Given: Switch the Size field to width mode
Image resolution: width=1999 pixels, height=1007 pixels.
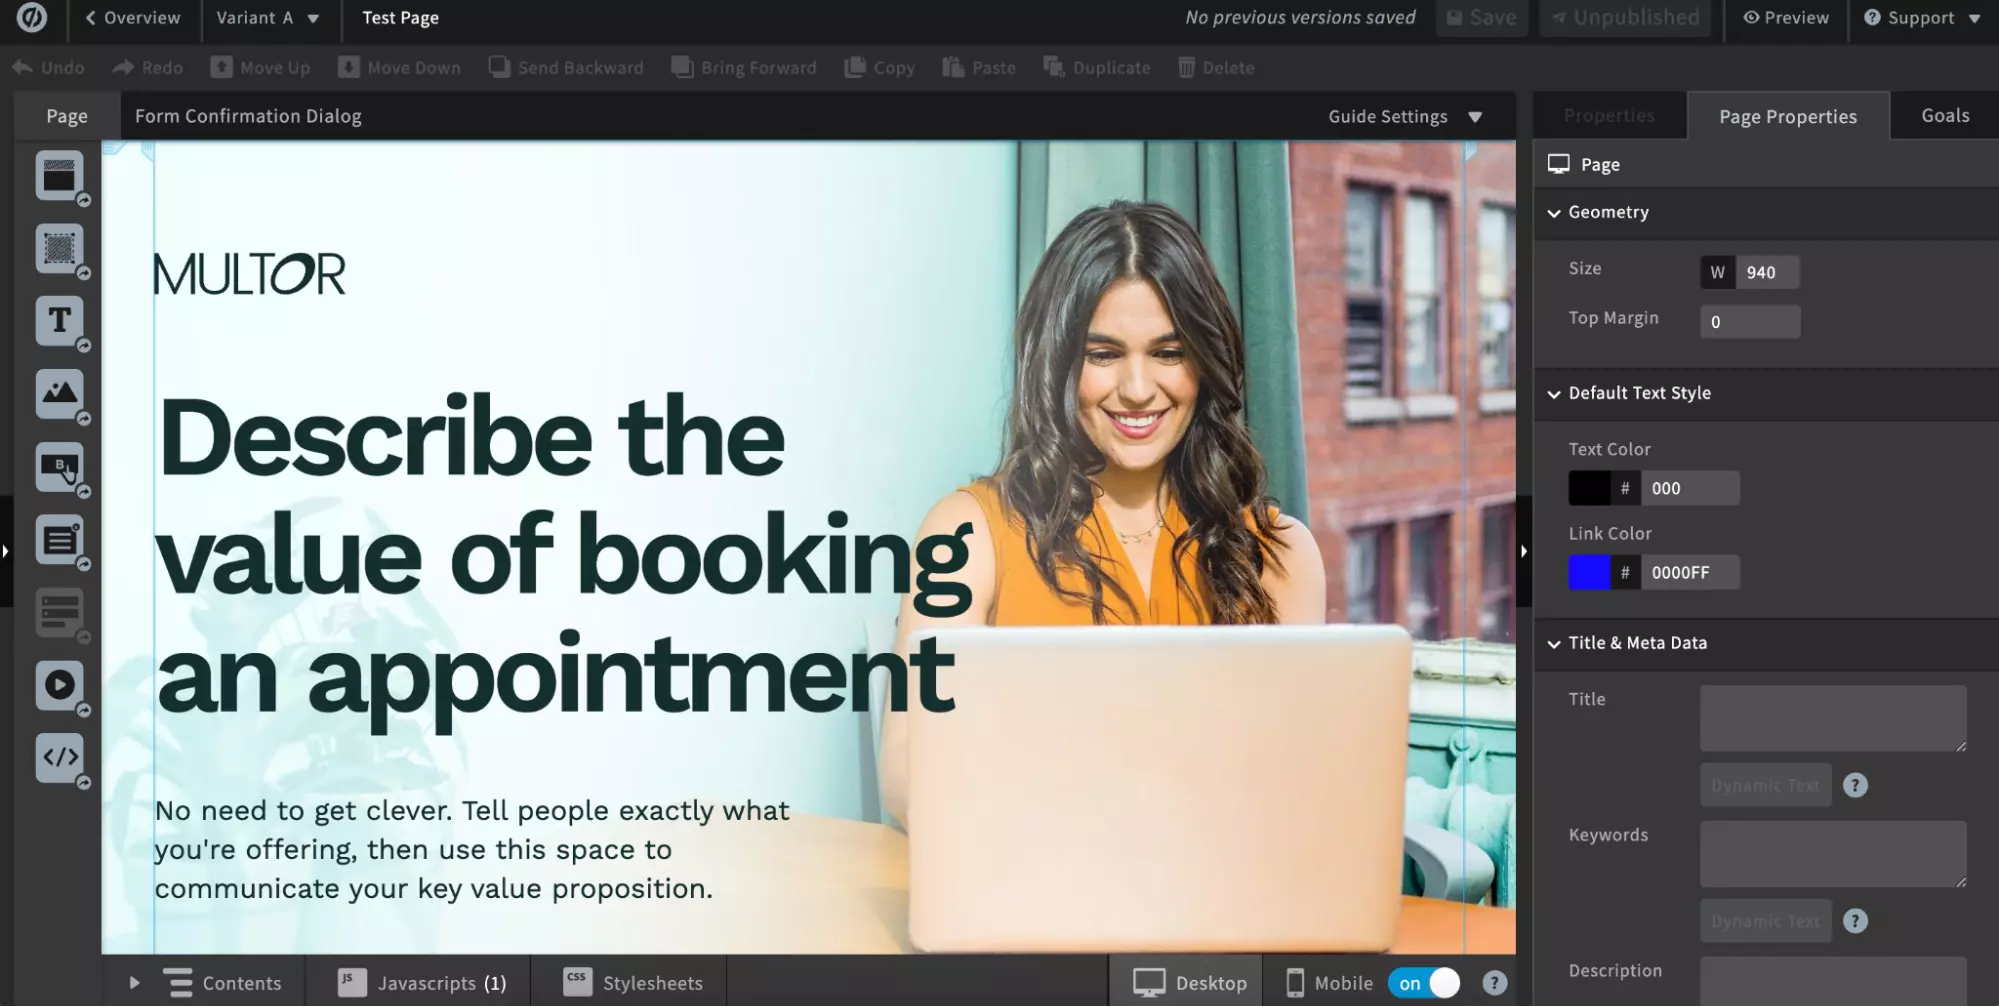Looking at the screenshot, I should click(x=1716, y=272).
